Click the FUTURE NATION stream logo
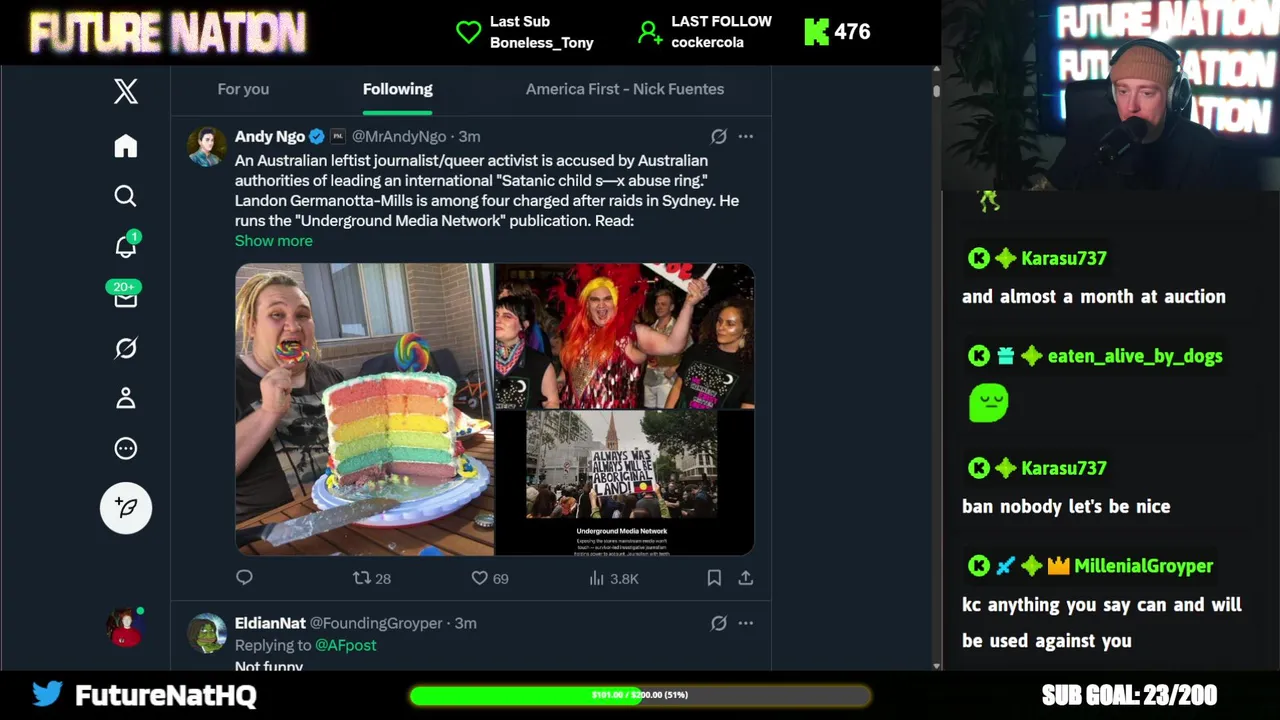This screenshot has width=1280, height=720. (168, 32)
